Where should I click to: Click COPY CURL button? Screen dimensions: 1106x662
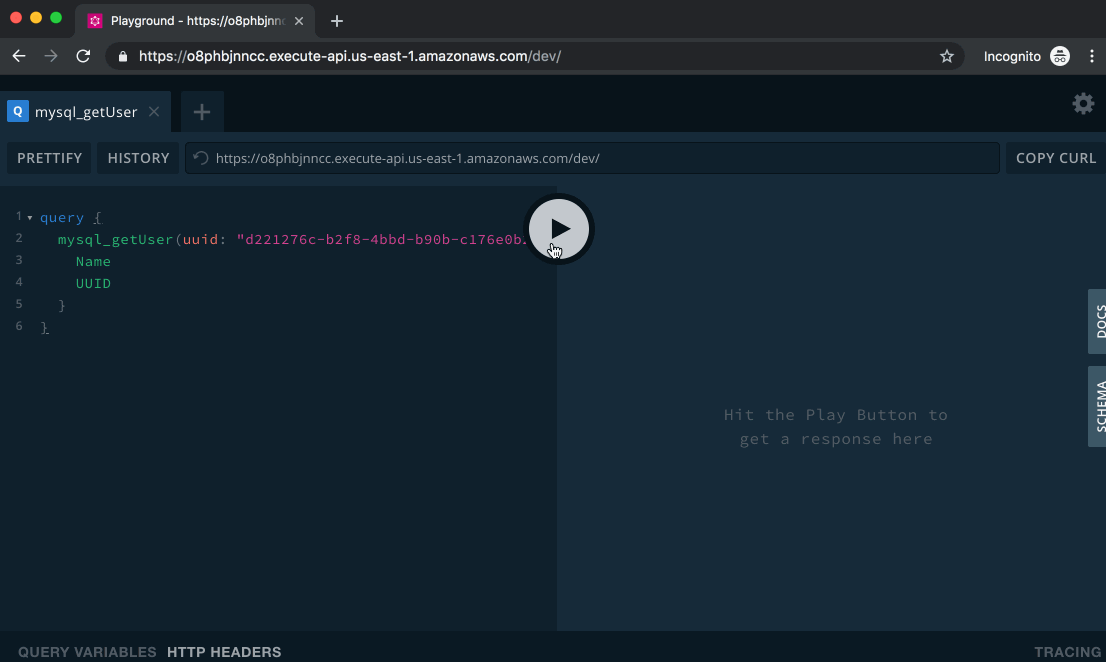pos(1056,158)
